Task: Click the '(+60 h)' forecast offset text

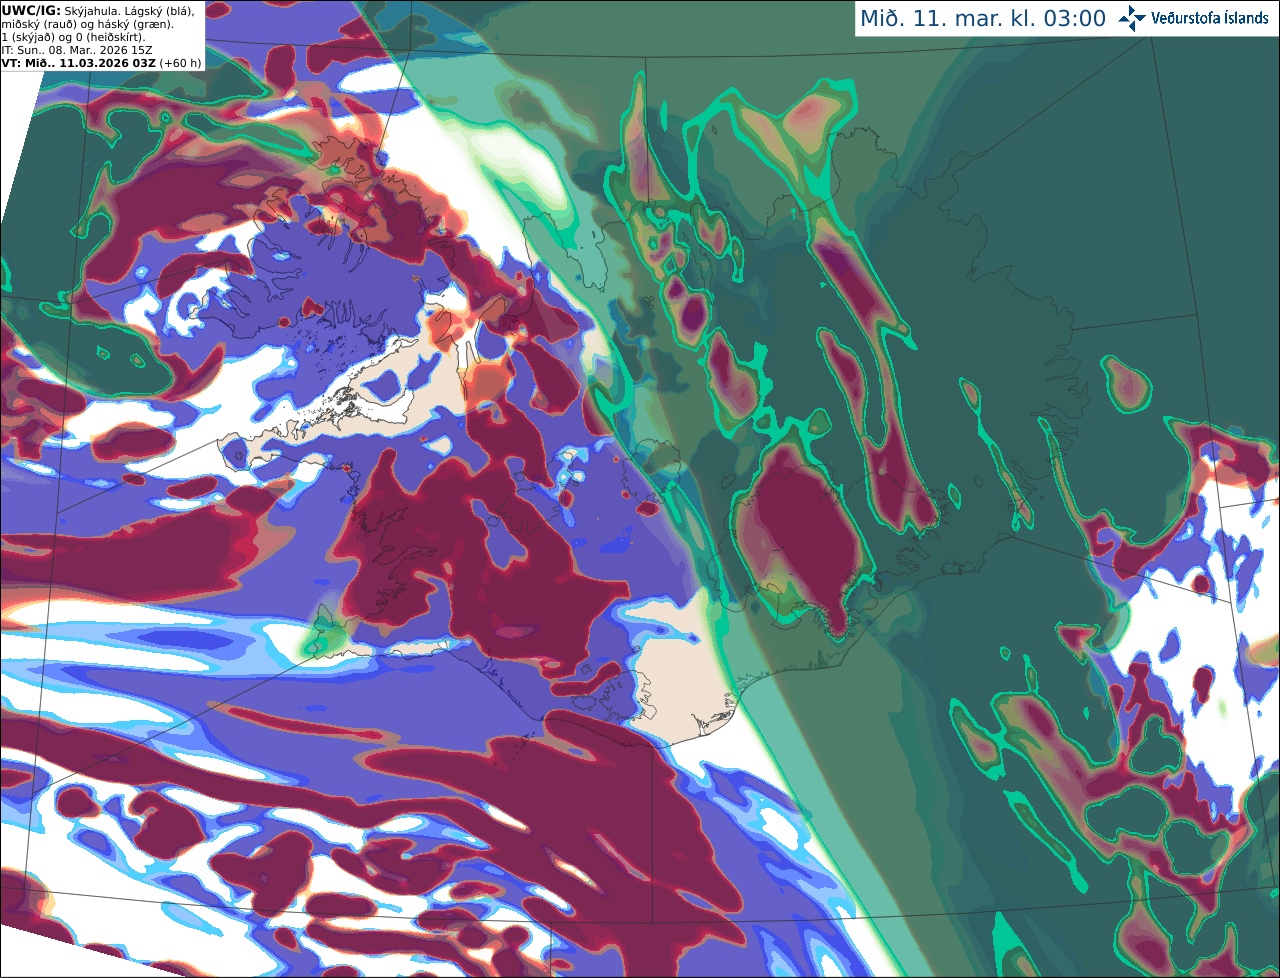Action: (x=180, y=63)
